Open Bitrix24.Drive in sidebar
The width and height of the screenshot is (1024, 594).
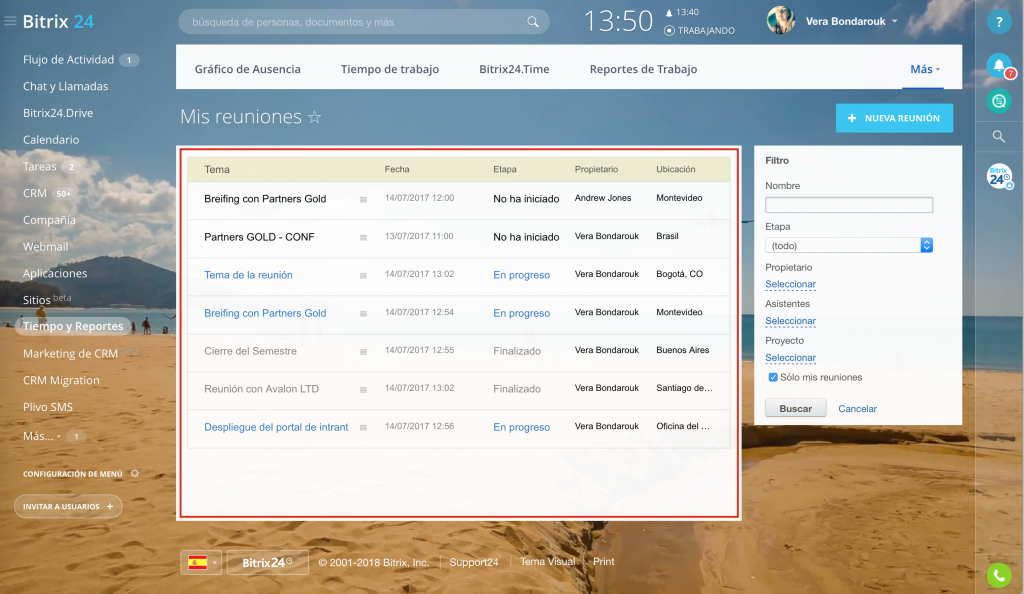[58, 113]
